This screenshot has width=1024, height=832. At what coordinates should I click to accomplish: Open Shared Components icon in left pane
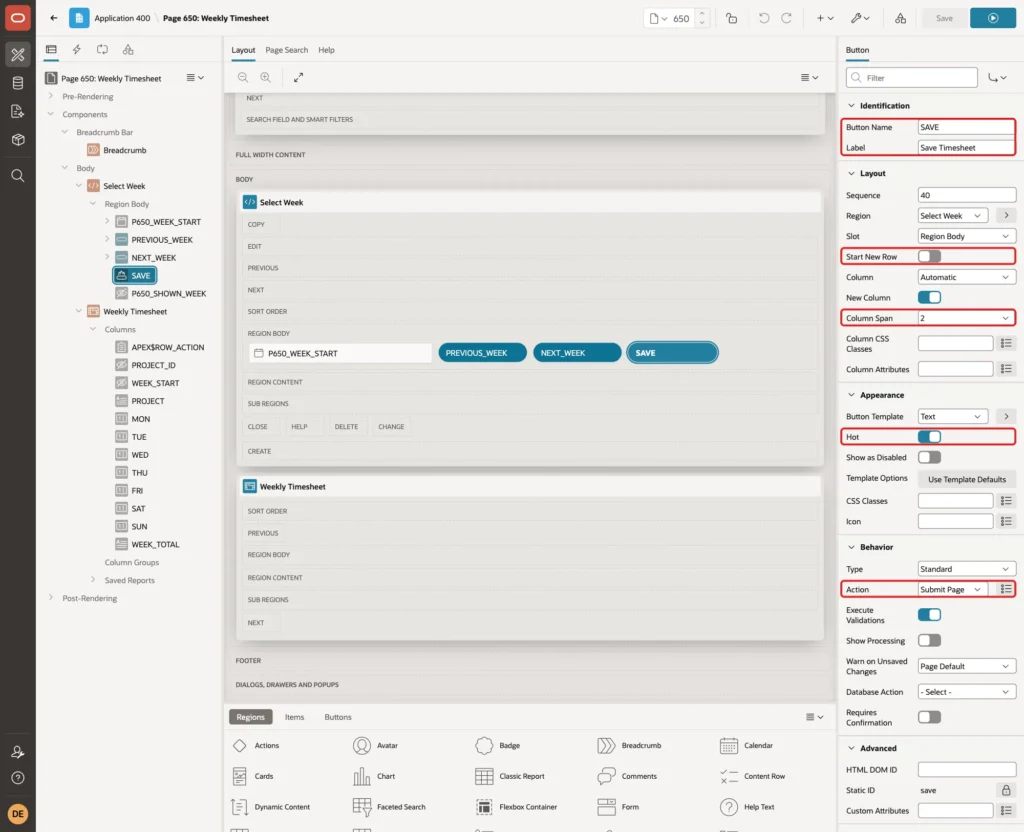[x=128, y=50]
